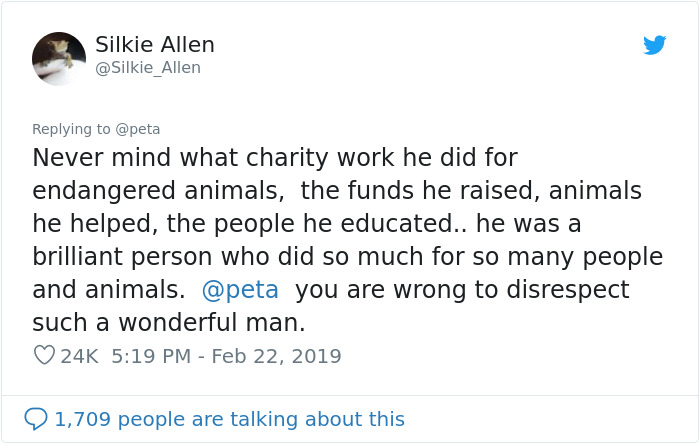Click the blue speech bubble reply icon
The width and height of the screenshot is (700, 444).
tap(36, 419)
